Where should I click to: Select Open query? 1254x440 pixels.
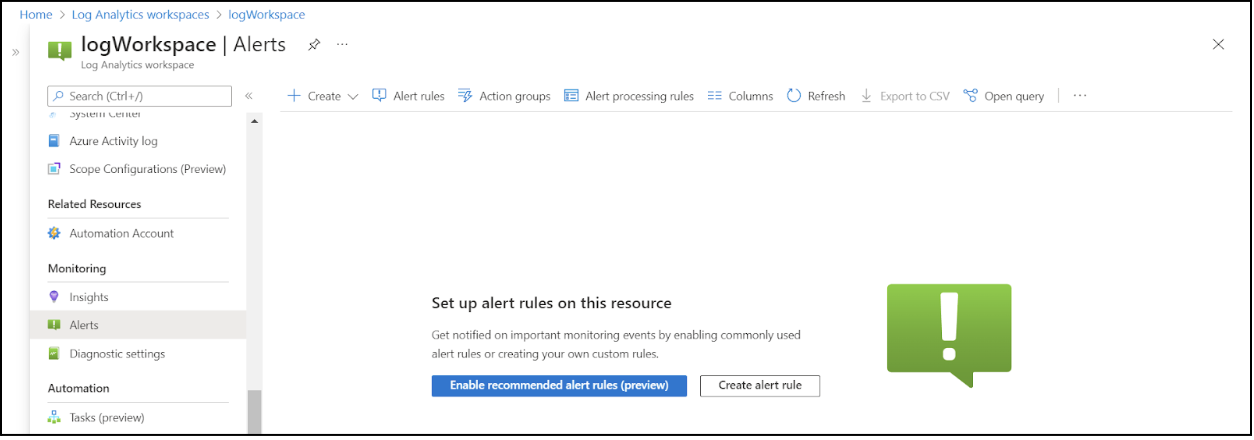[1004, 96]
